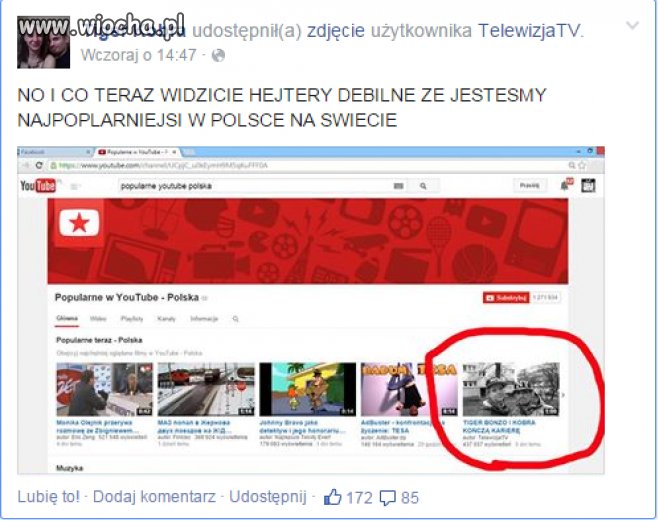
Task: Click the bookmark star in address bar
Action: [x=582, y=166]
